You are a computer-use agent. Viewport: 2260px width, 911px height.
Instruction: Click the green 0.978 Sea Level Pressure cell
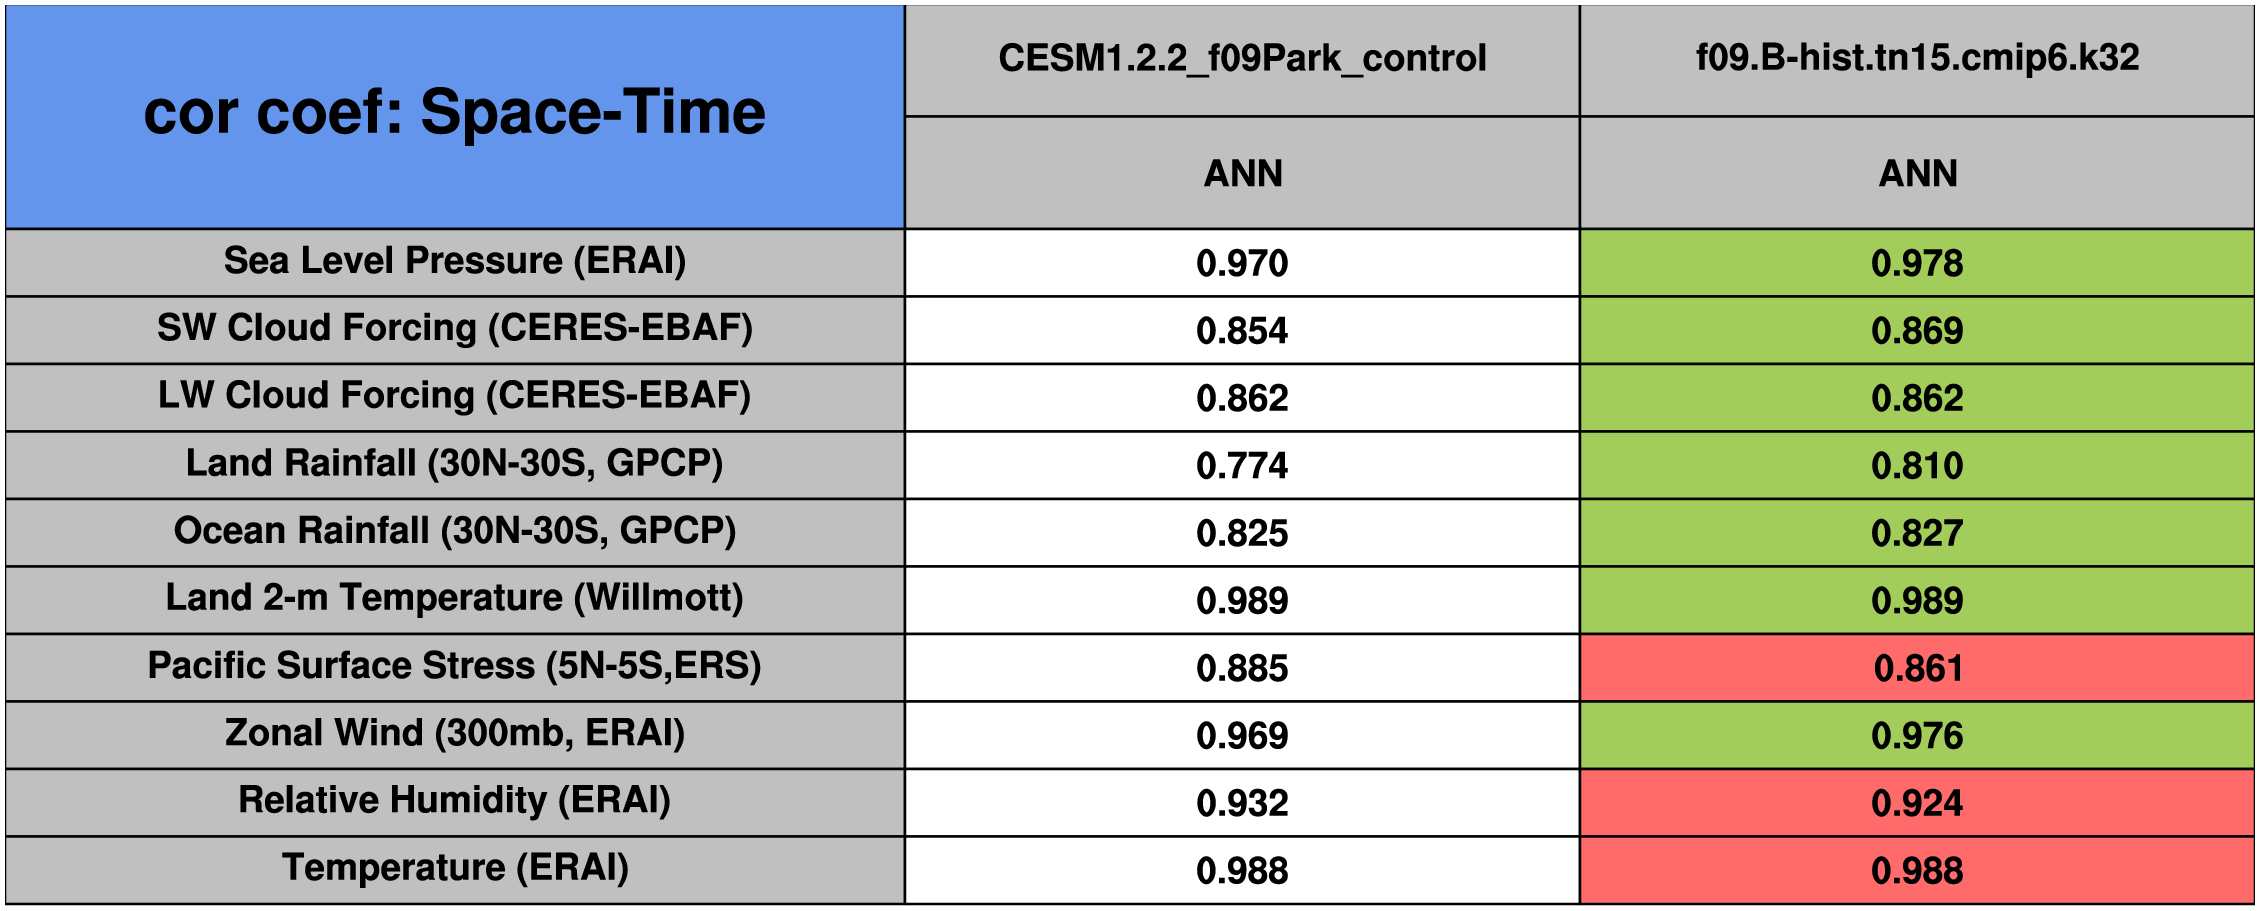coord(1917,263)
